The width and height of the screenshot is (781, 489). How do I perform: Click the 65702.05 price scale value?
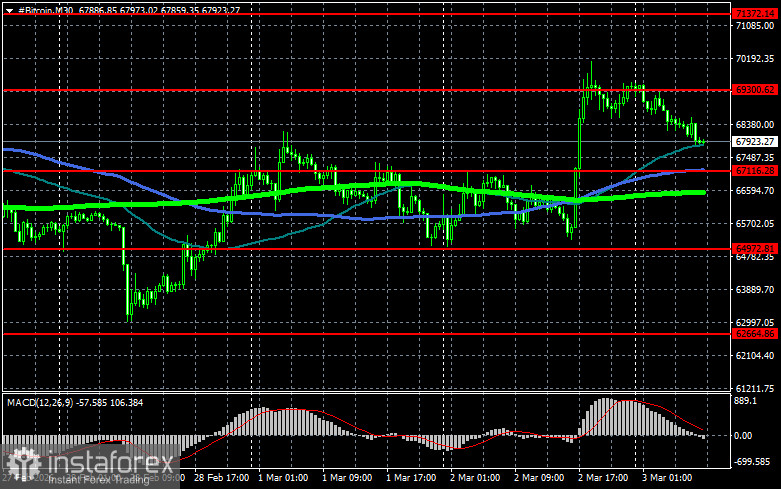tap(755, 224)
